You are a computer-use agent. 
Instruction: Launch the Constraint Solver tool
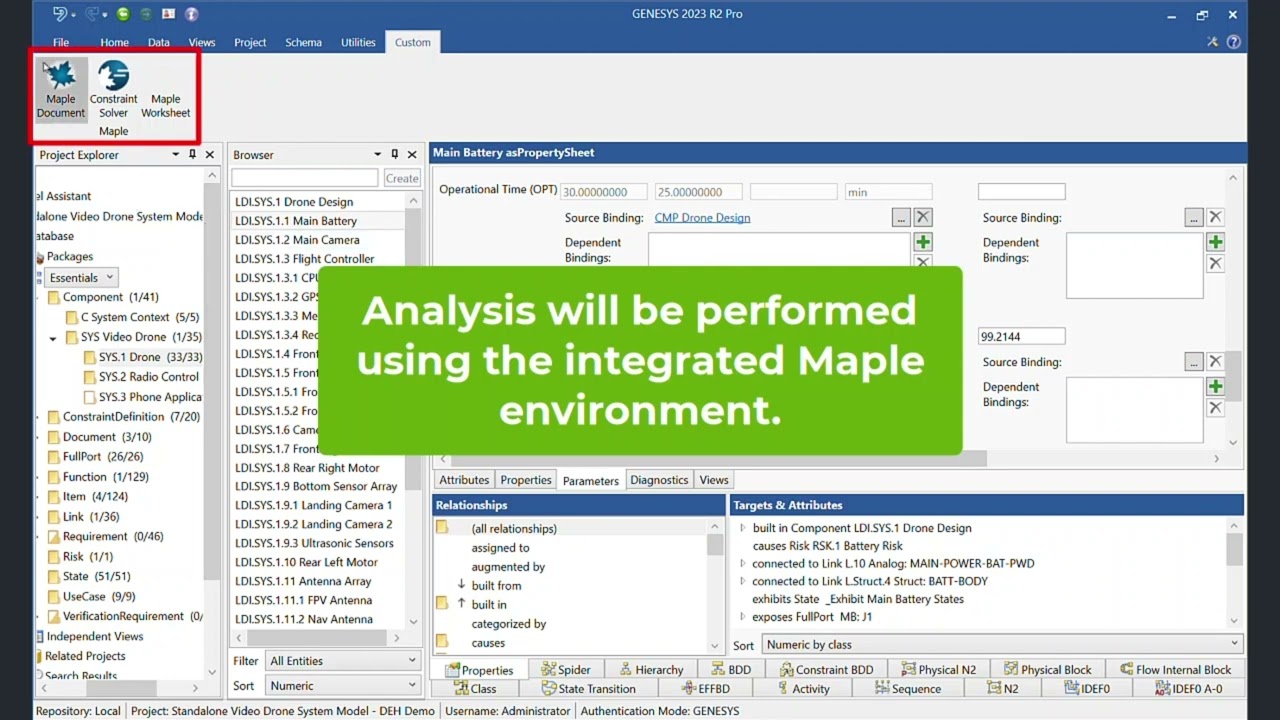click(114, 89)
